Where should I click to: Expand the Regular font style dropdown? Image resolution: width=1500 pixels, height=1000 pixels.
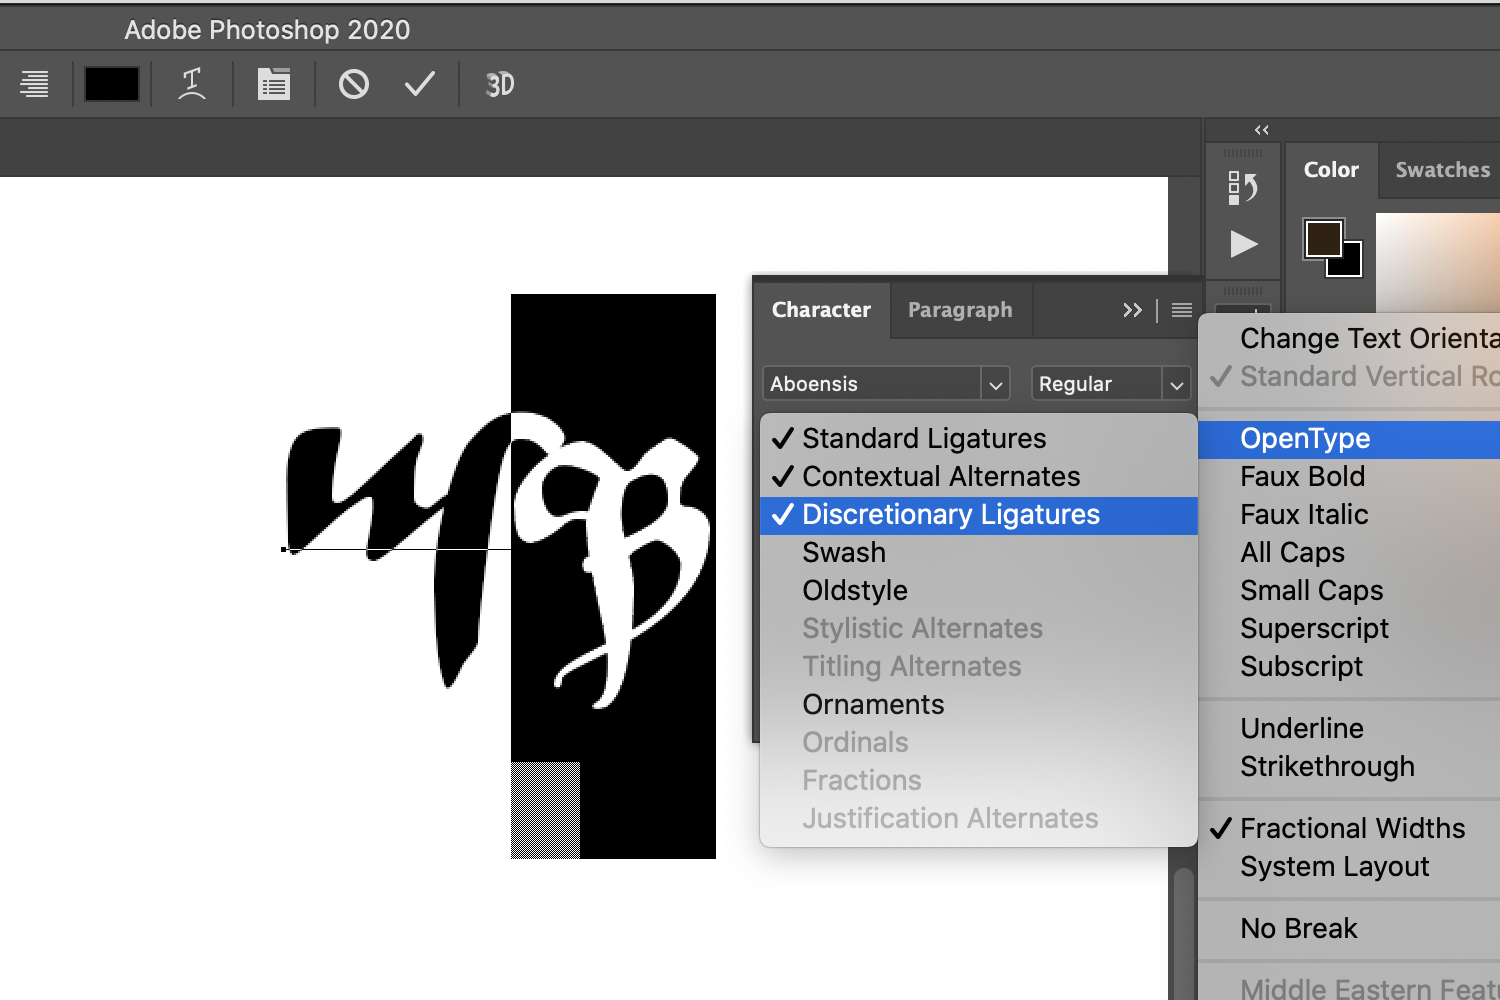click(1177, 384)
